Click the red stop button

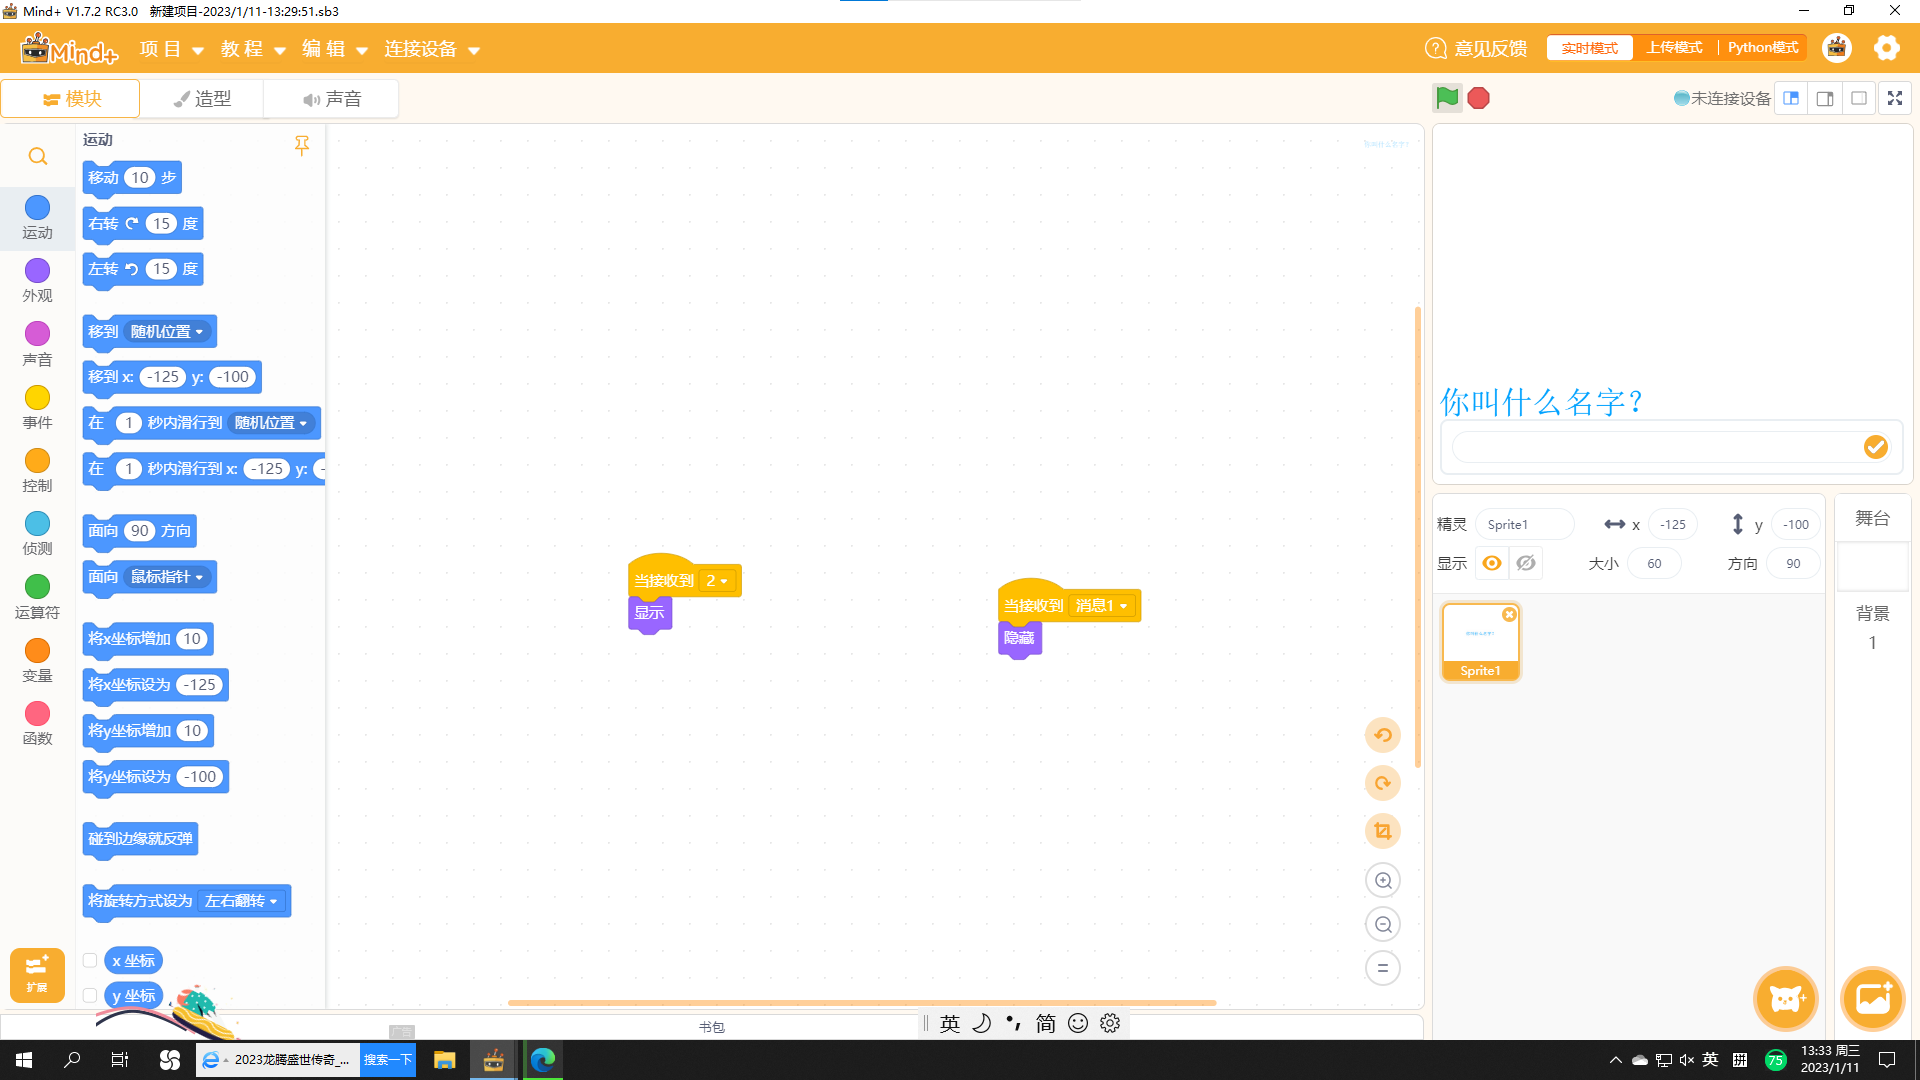1479,98
